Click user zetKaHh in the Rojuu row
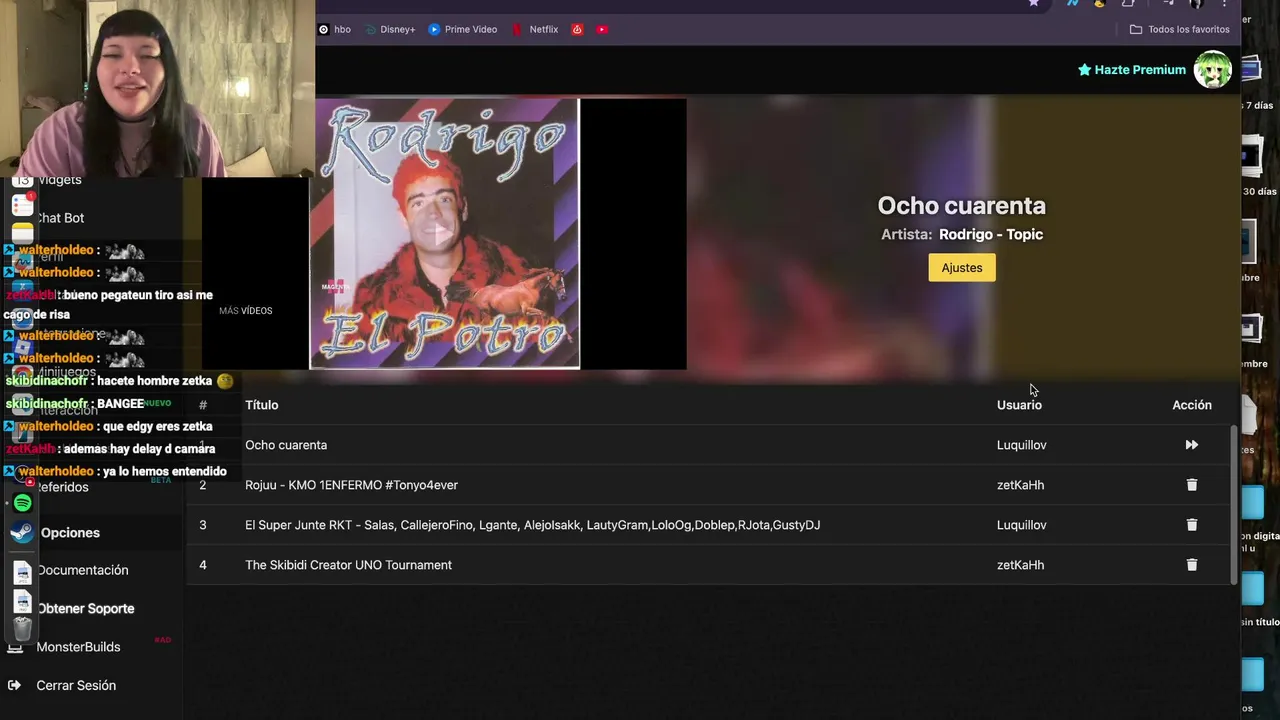The image size is (1280, 720). [1020, 485]
